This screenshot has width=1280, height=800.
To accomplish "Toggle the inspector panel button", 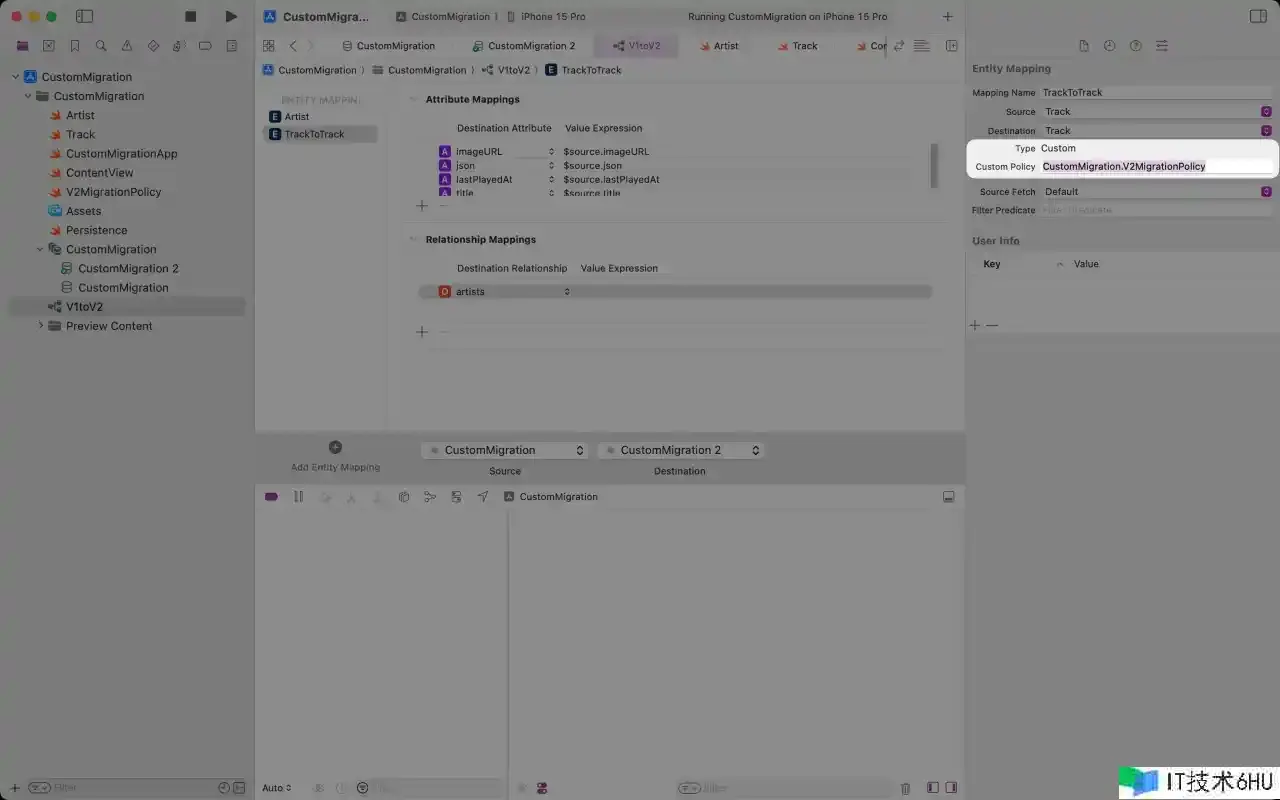I will [x=1259, y=16].
